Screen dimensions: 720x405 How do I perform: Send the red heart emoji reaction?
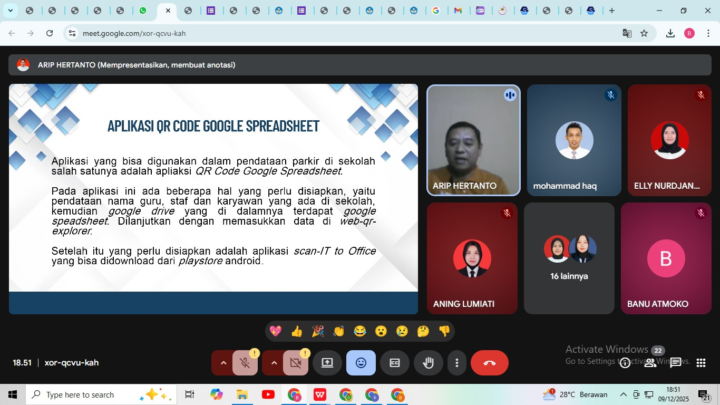(275, 331)
